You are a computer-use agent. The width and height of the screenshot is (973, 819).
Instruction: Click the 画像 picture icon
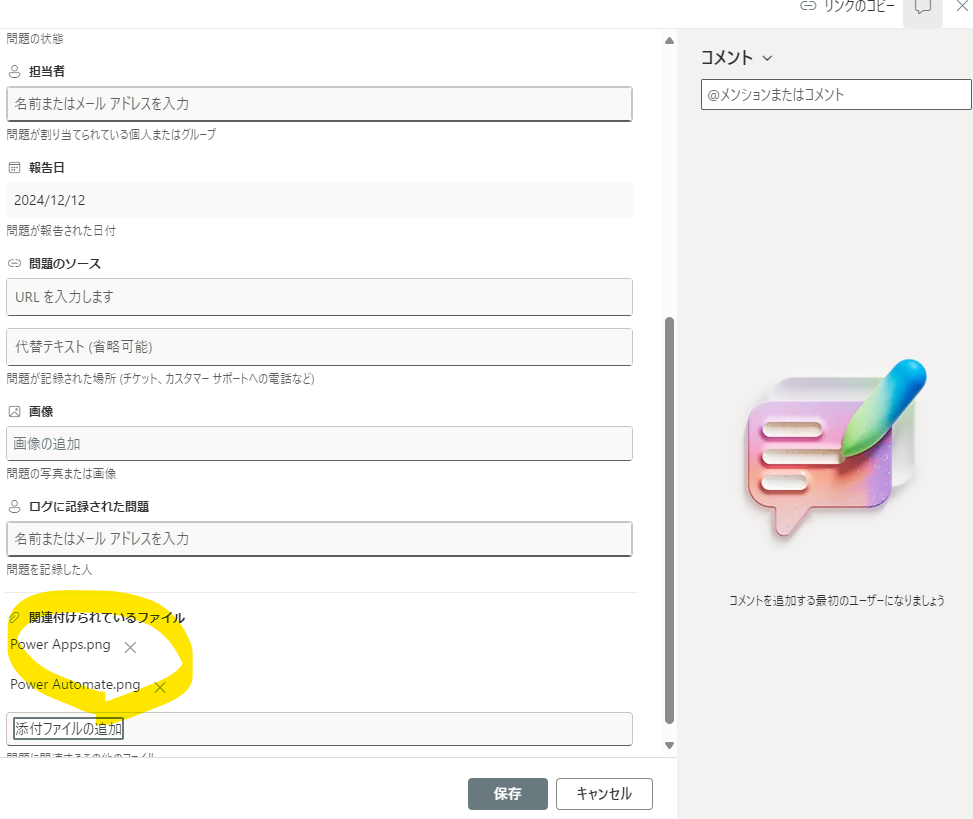click(14, 411)
